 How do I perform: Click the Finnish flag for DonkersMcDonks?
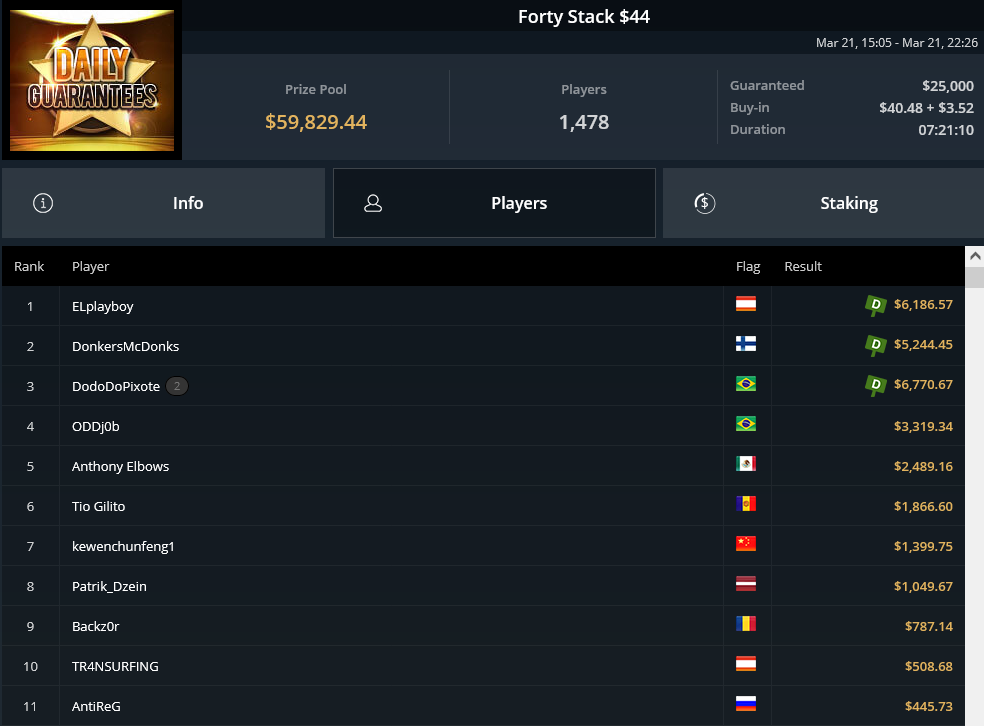[x=746, y=344]
